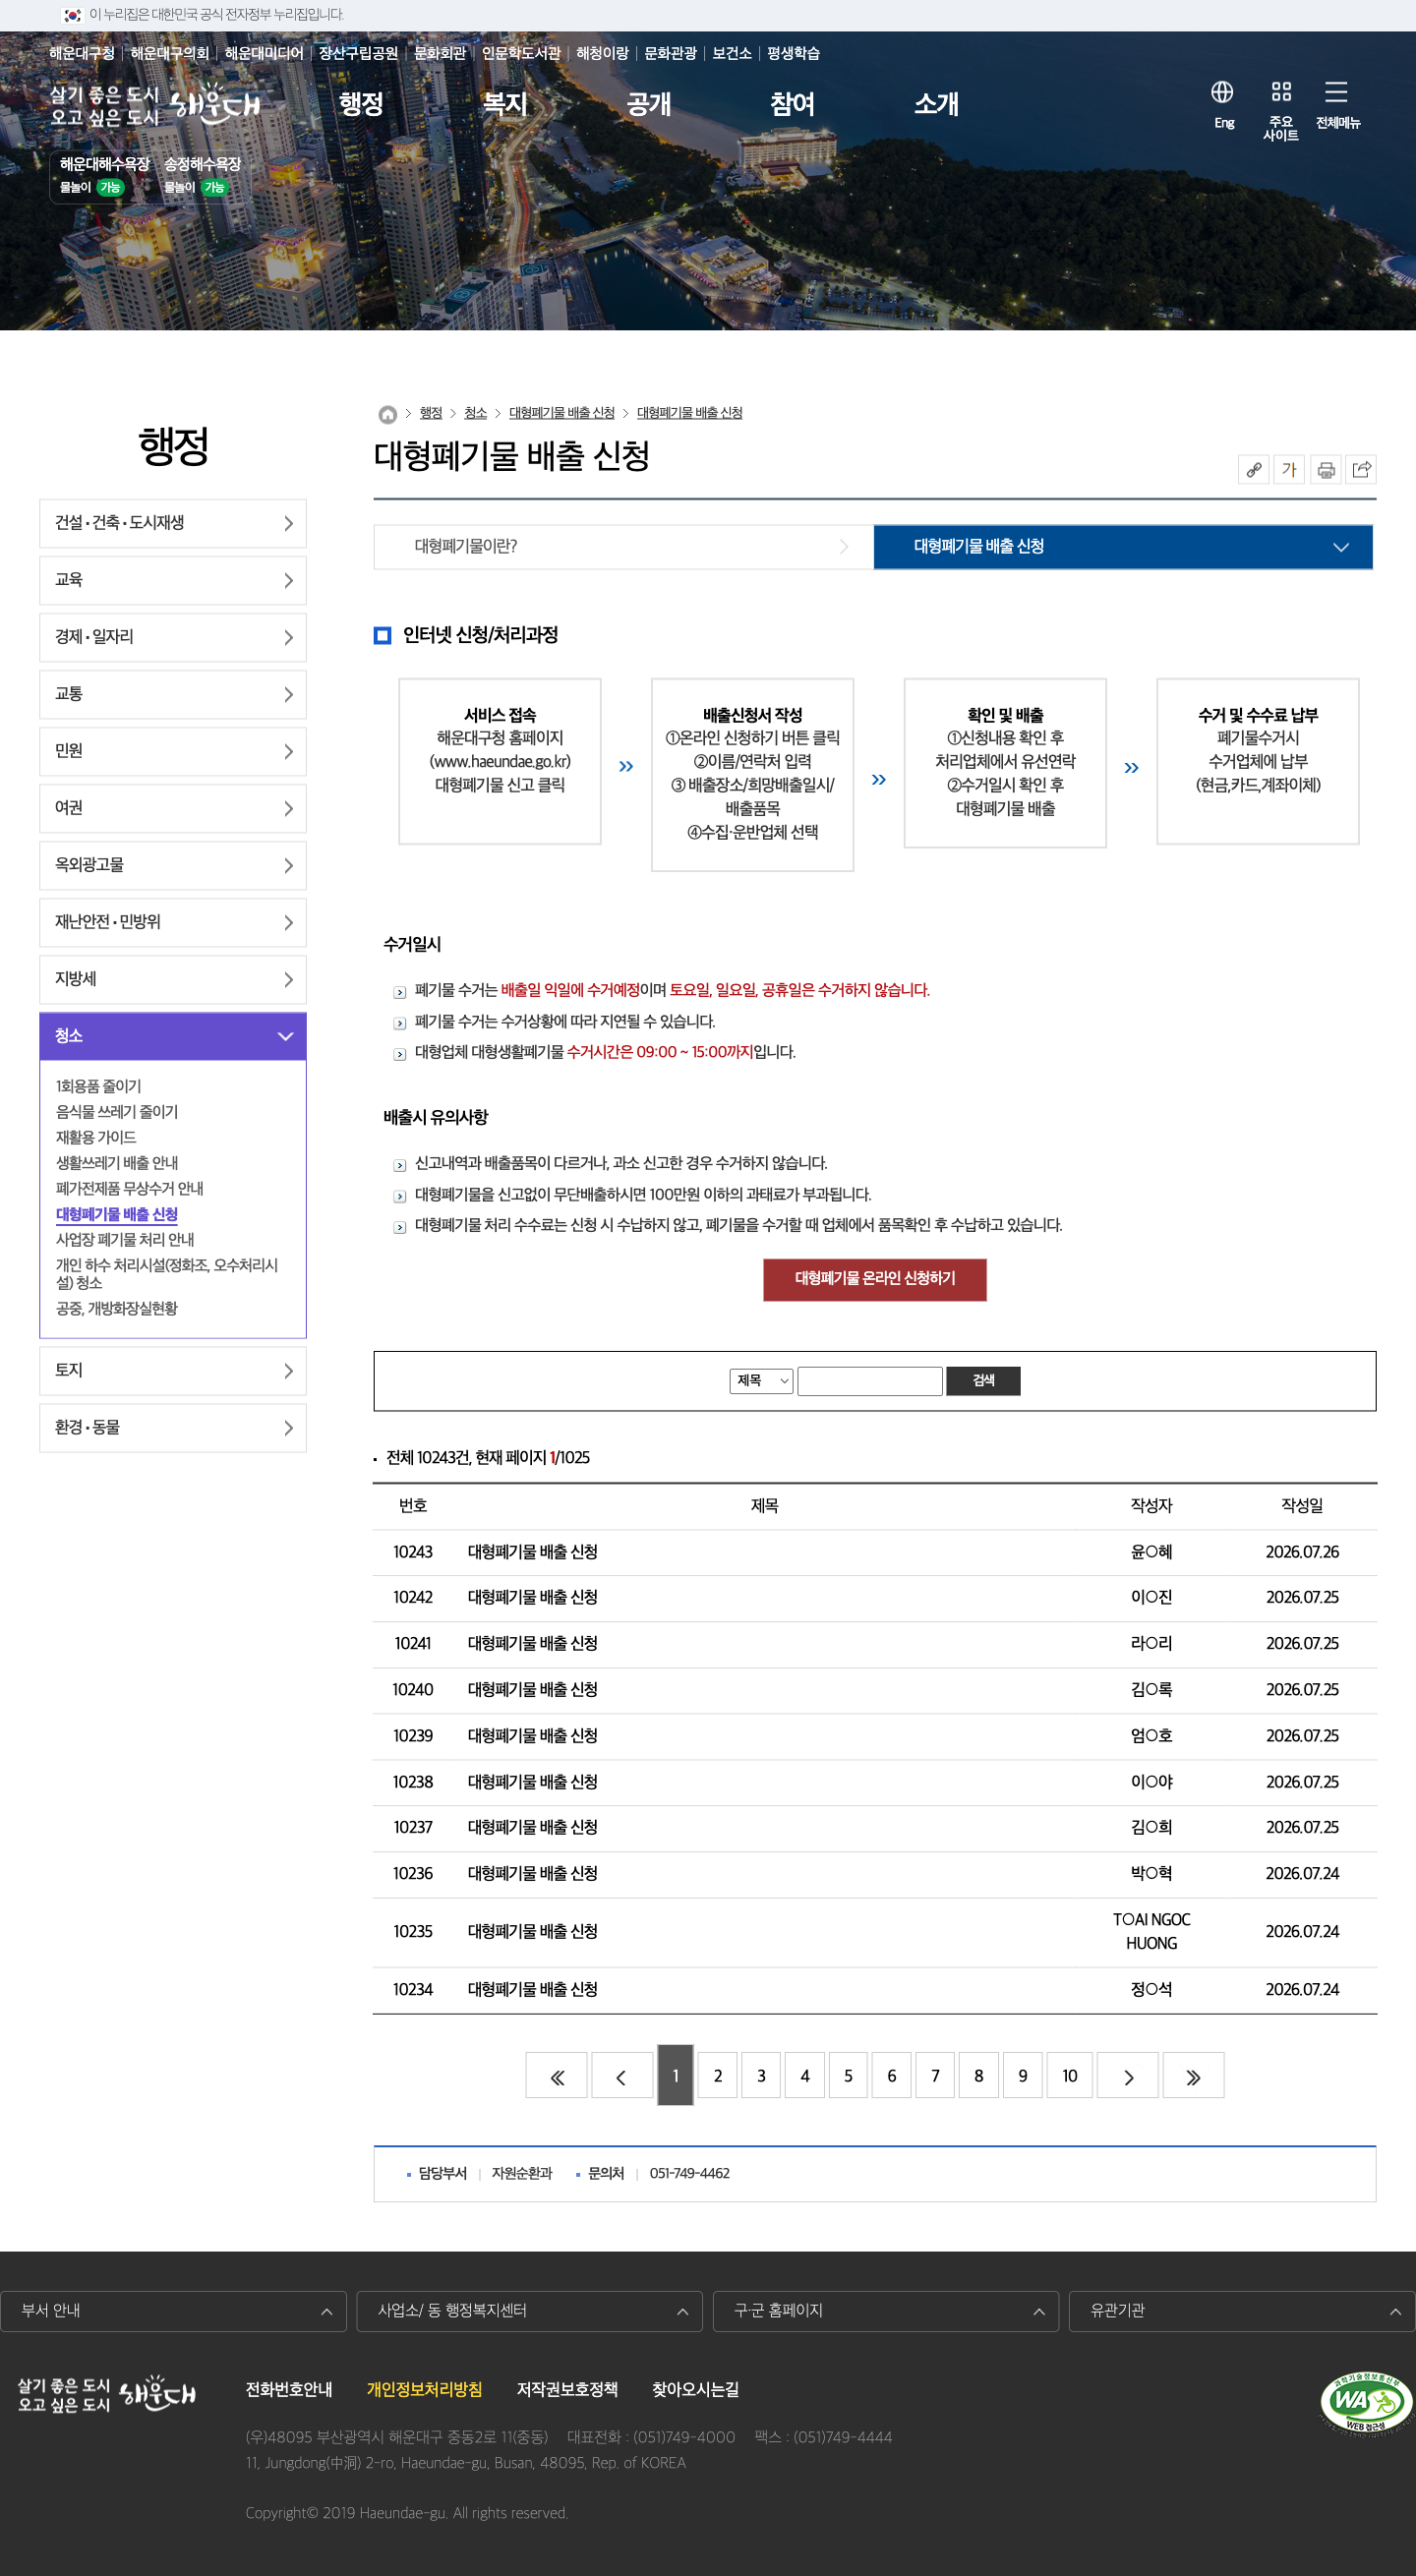Image resolution: width=1416 pixels, height=2576 pixels.
Task: Click the breadcrumb home icon
Action: click(388, 414)
